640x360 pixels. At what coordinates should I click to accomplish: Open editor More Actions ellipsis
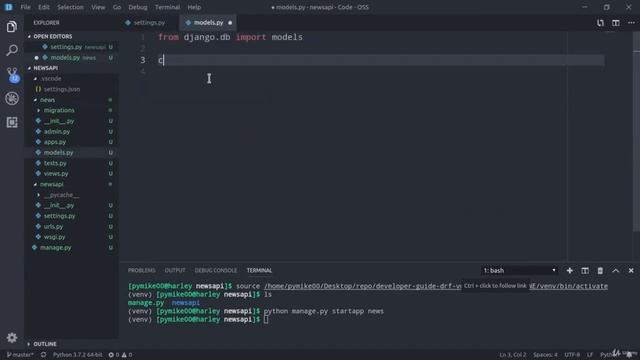631,23
